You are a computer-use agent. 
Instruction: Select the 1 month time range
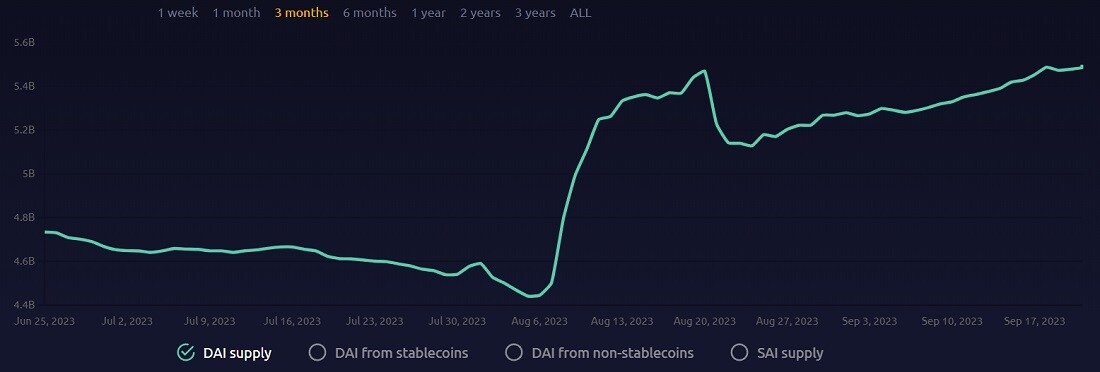236,13
